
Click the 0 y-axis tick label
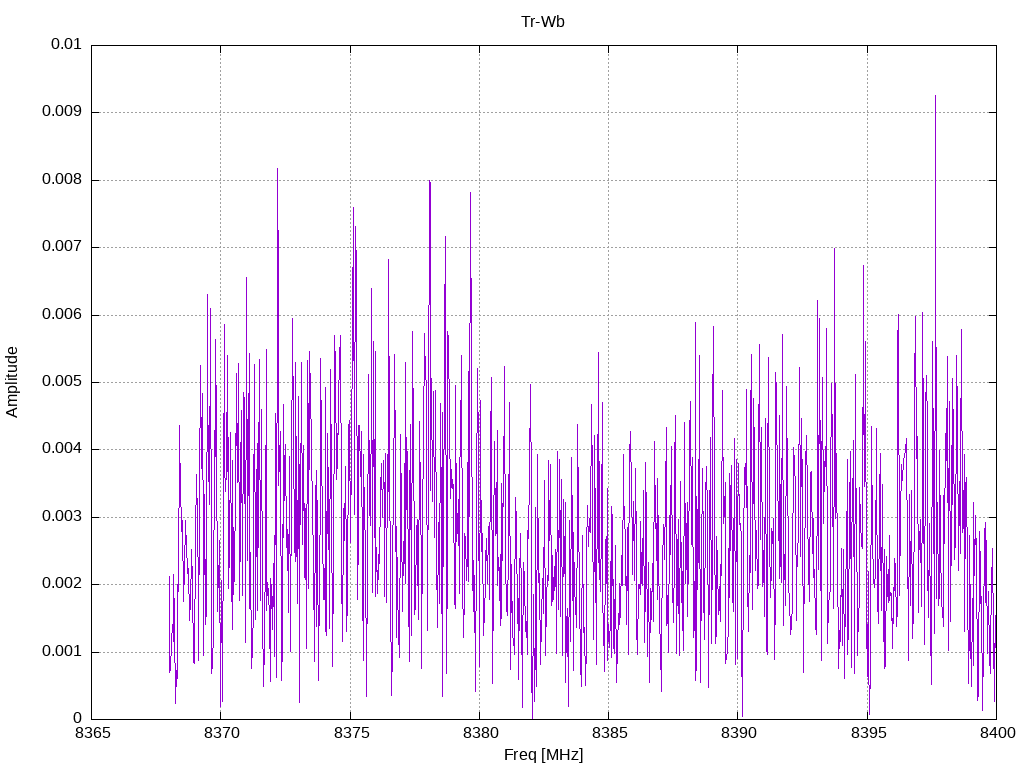click(78, 718)
